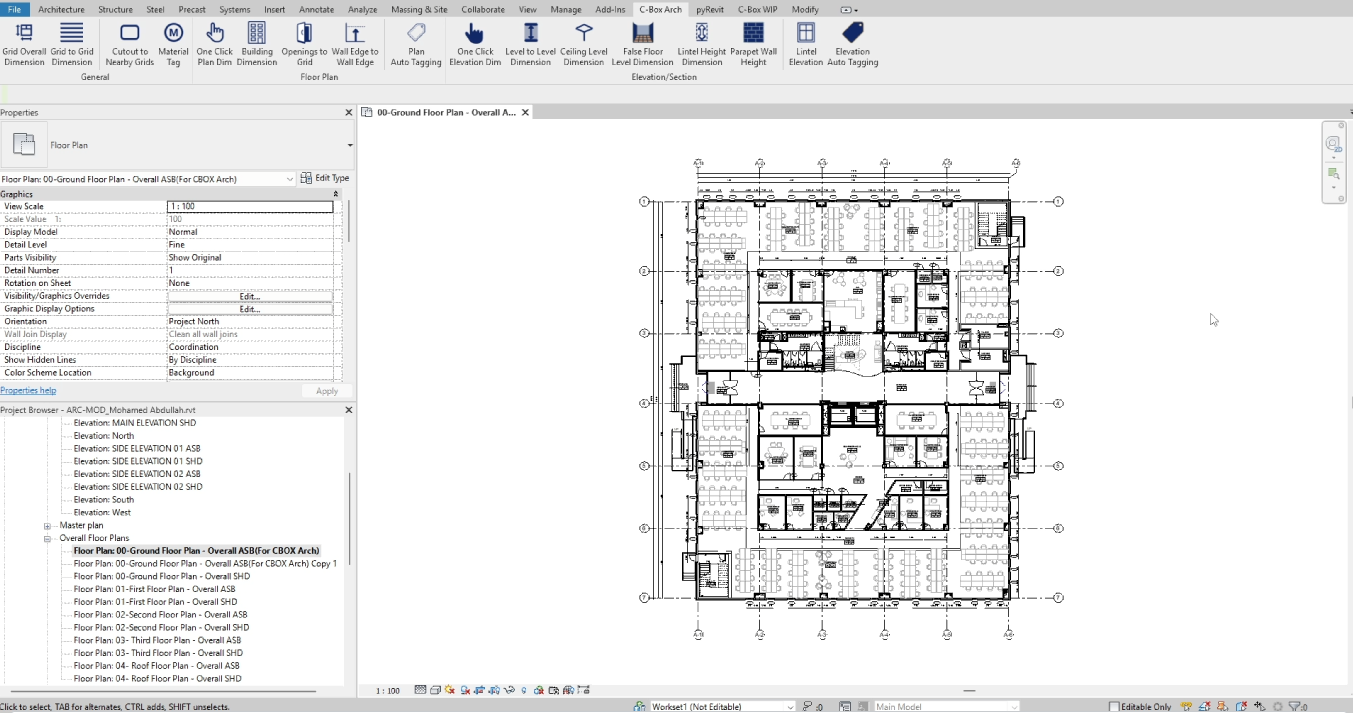Open the pyRevit ribbon tab

pos(710,9)
